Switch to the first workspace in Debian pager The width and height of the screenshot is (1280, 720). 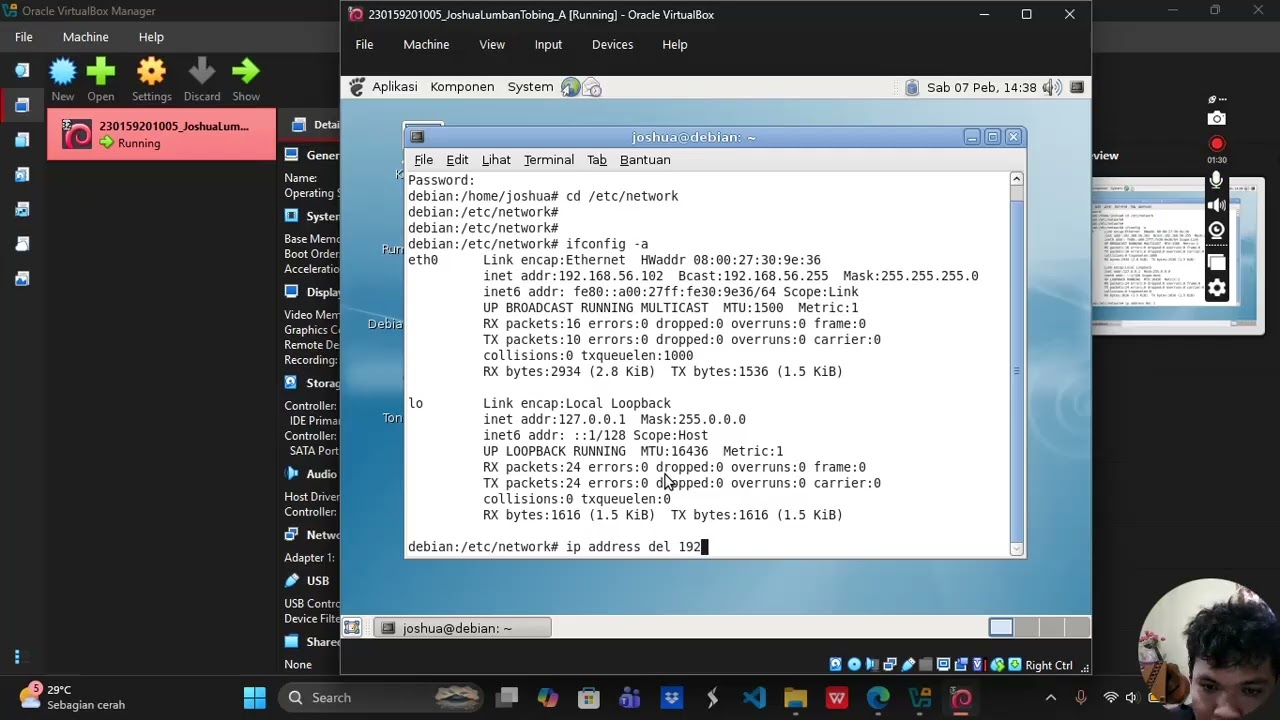pyautogui.click(x=1001, y=628)
